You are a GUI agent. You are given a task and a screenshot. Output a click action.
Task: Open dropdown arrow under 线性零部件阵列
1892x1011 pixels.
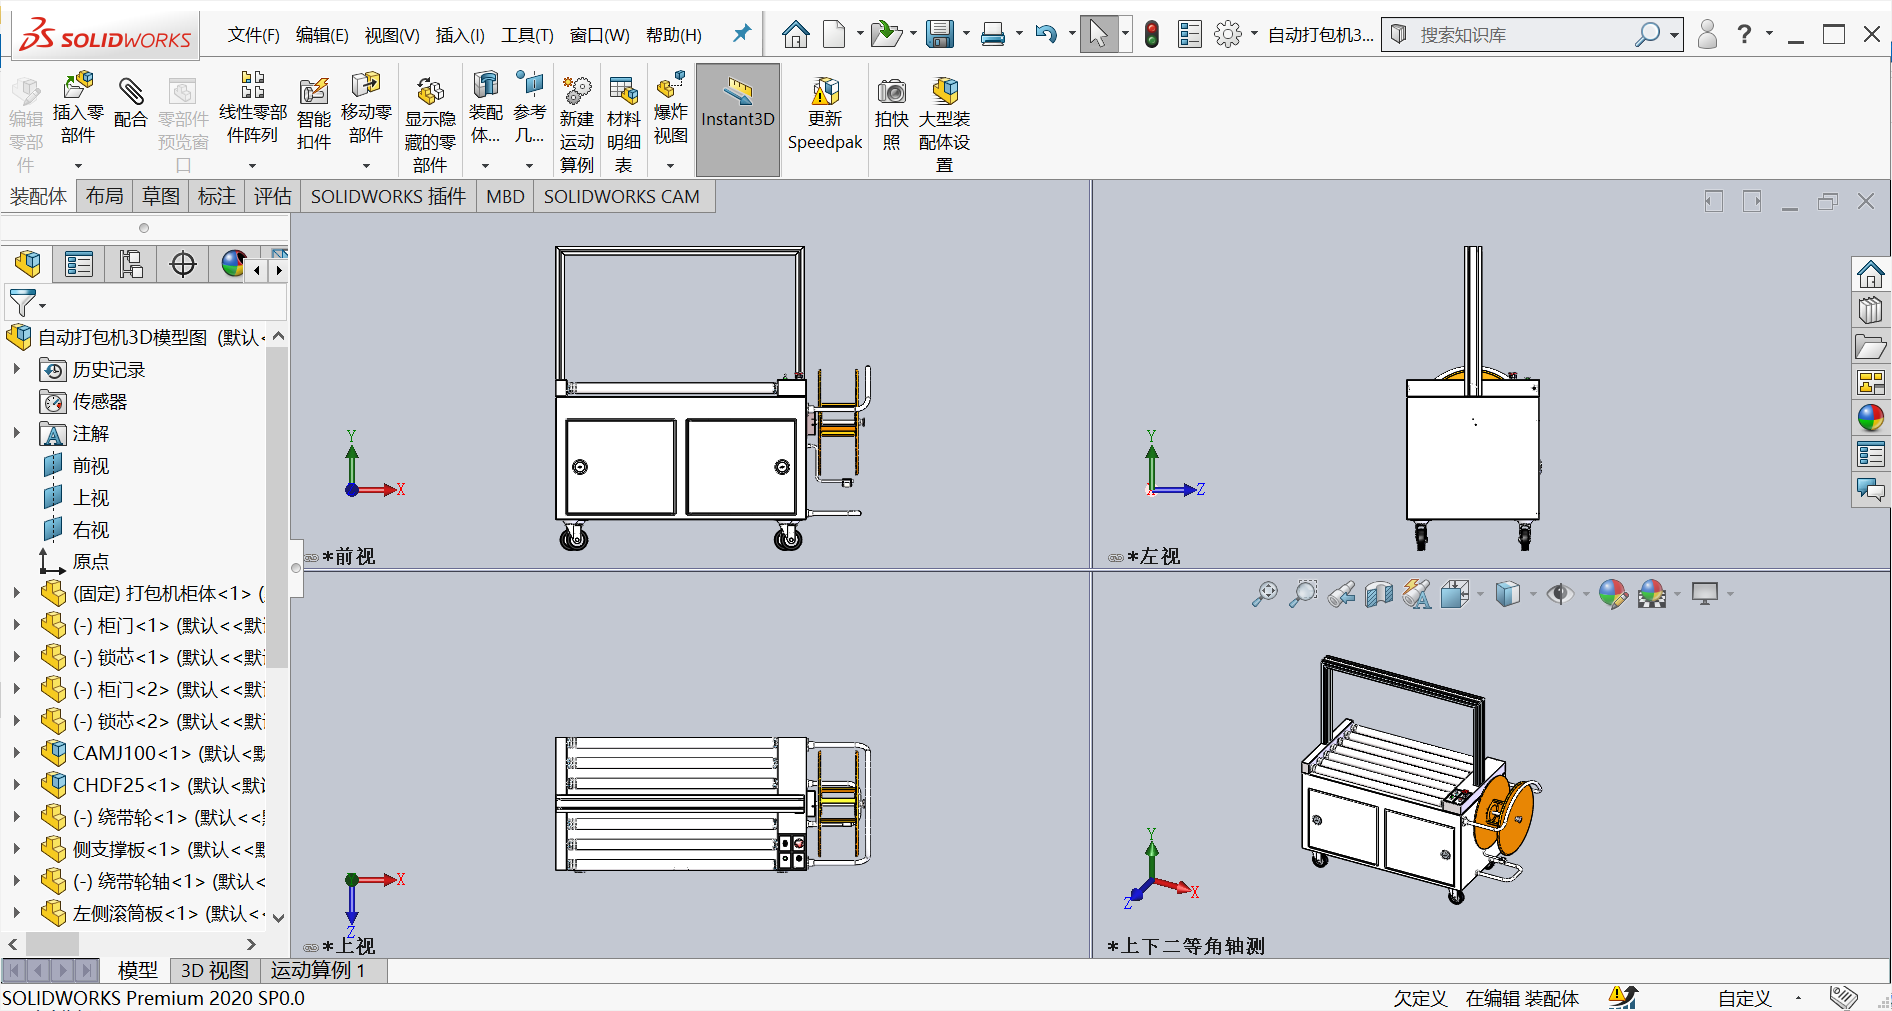(253, 166)
